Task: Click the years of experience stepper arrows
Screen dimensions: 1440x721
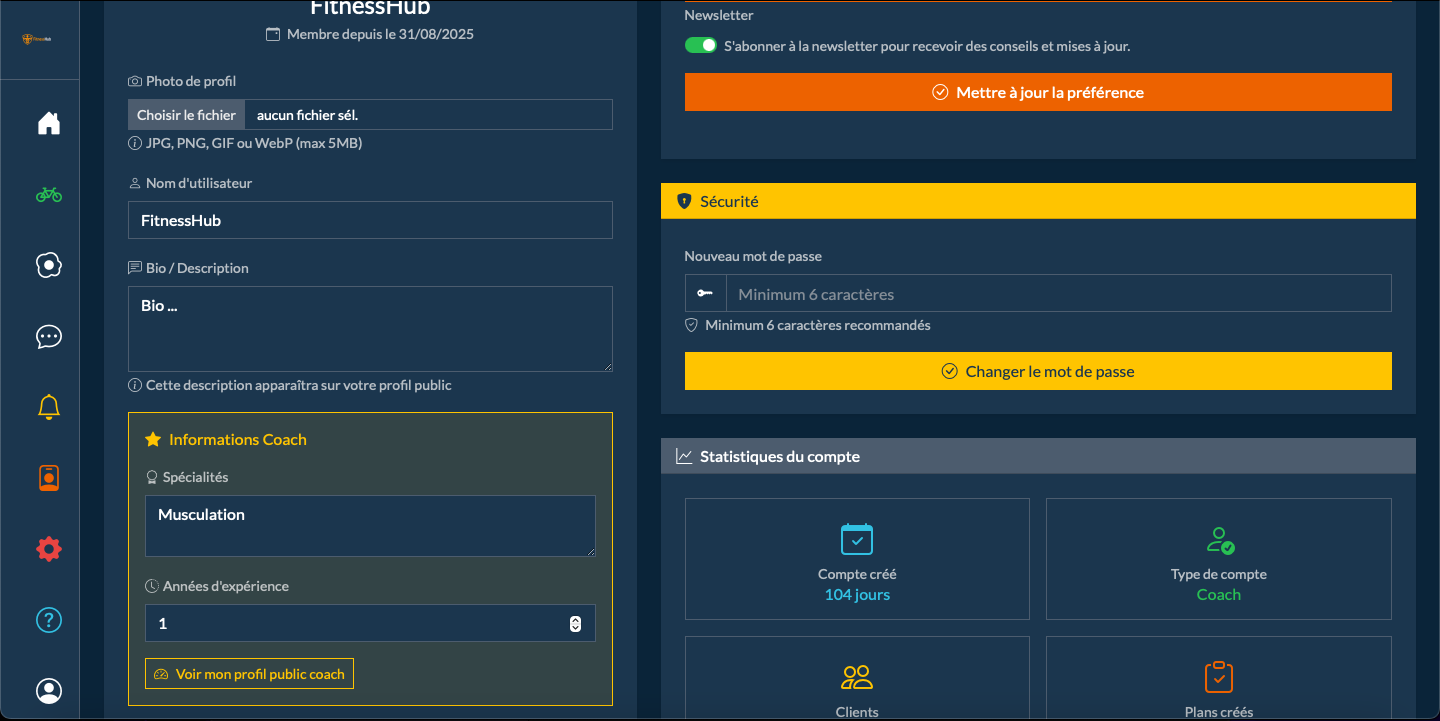Action: pyautogui.click(x=575, y=623)
